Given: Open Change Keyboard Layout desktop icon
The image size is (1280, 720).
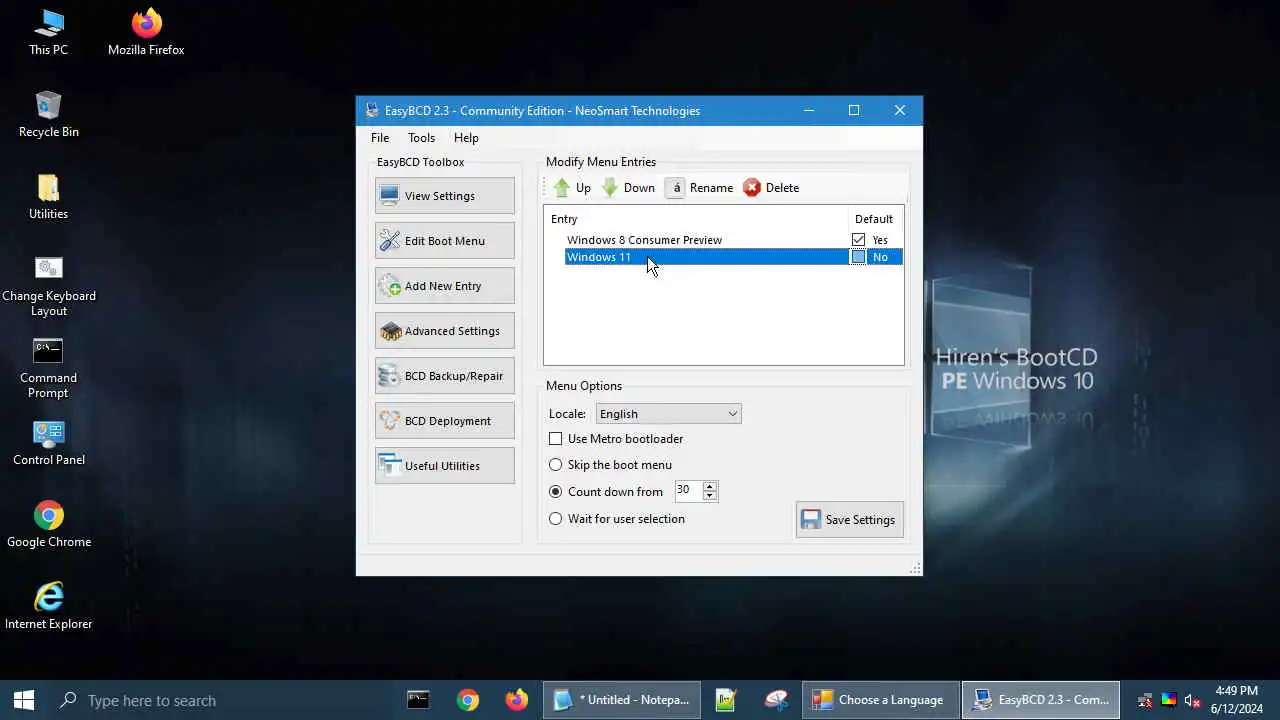Looking at the screenshot, I should [48, 285].
